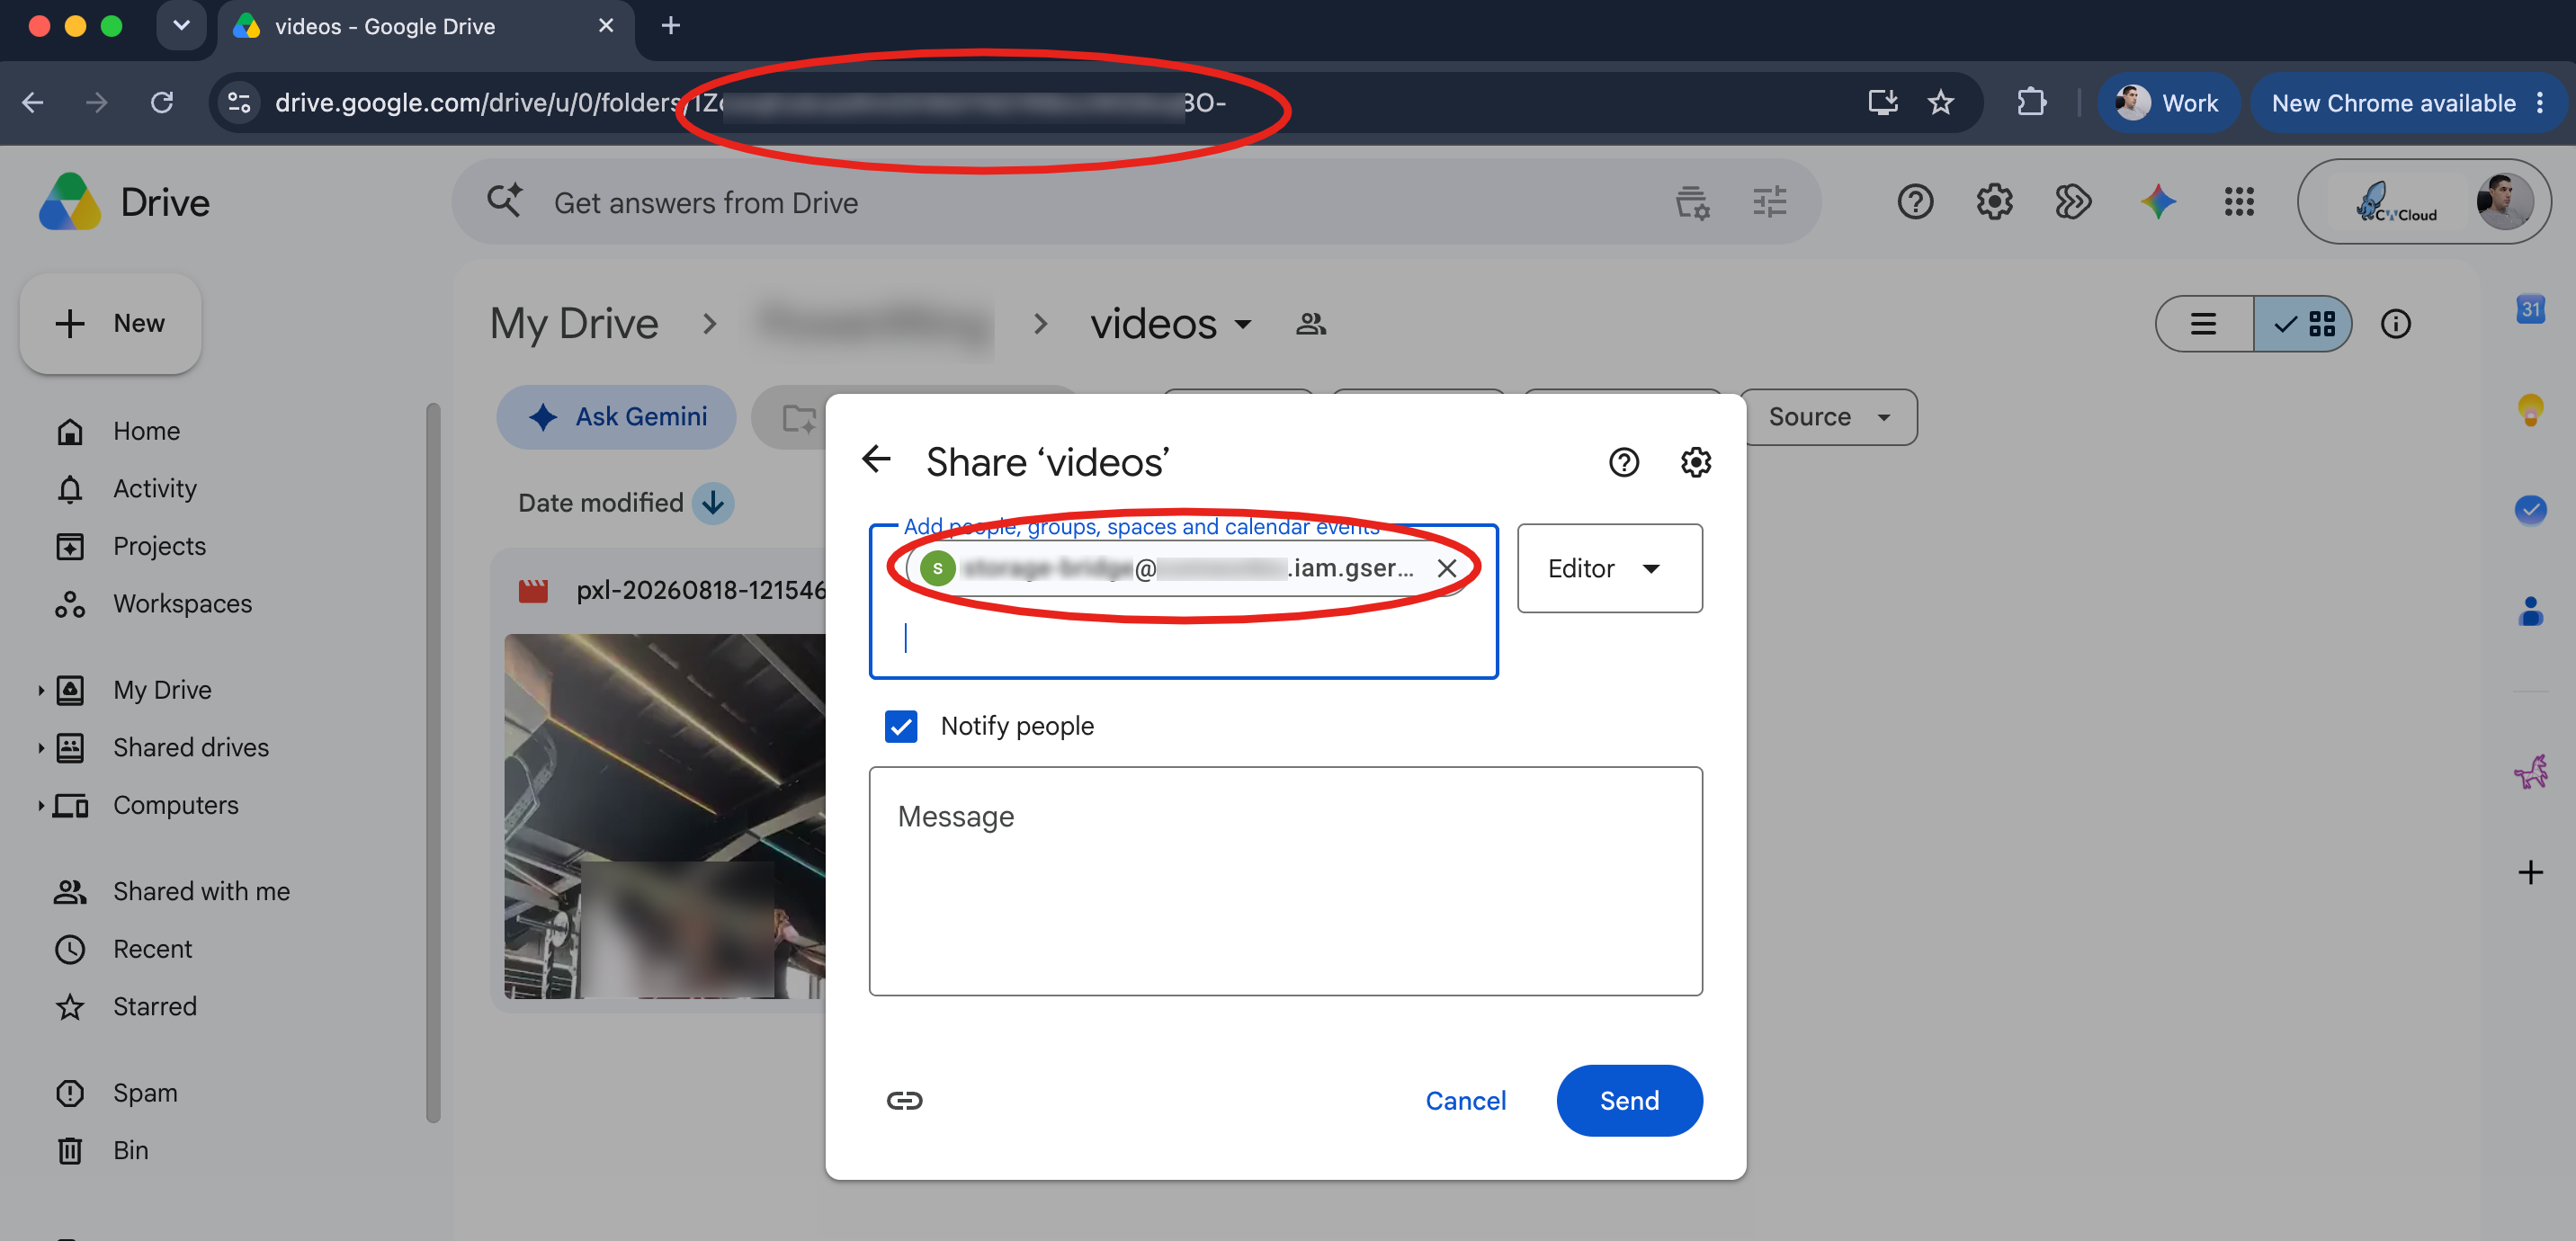The width and height of the screenshot is (2576, 1241).
Task: Switch to list layout view
Action: (2204, 324)
